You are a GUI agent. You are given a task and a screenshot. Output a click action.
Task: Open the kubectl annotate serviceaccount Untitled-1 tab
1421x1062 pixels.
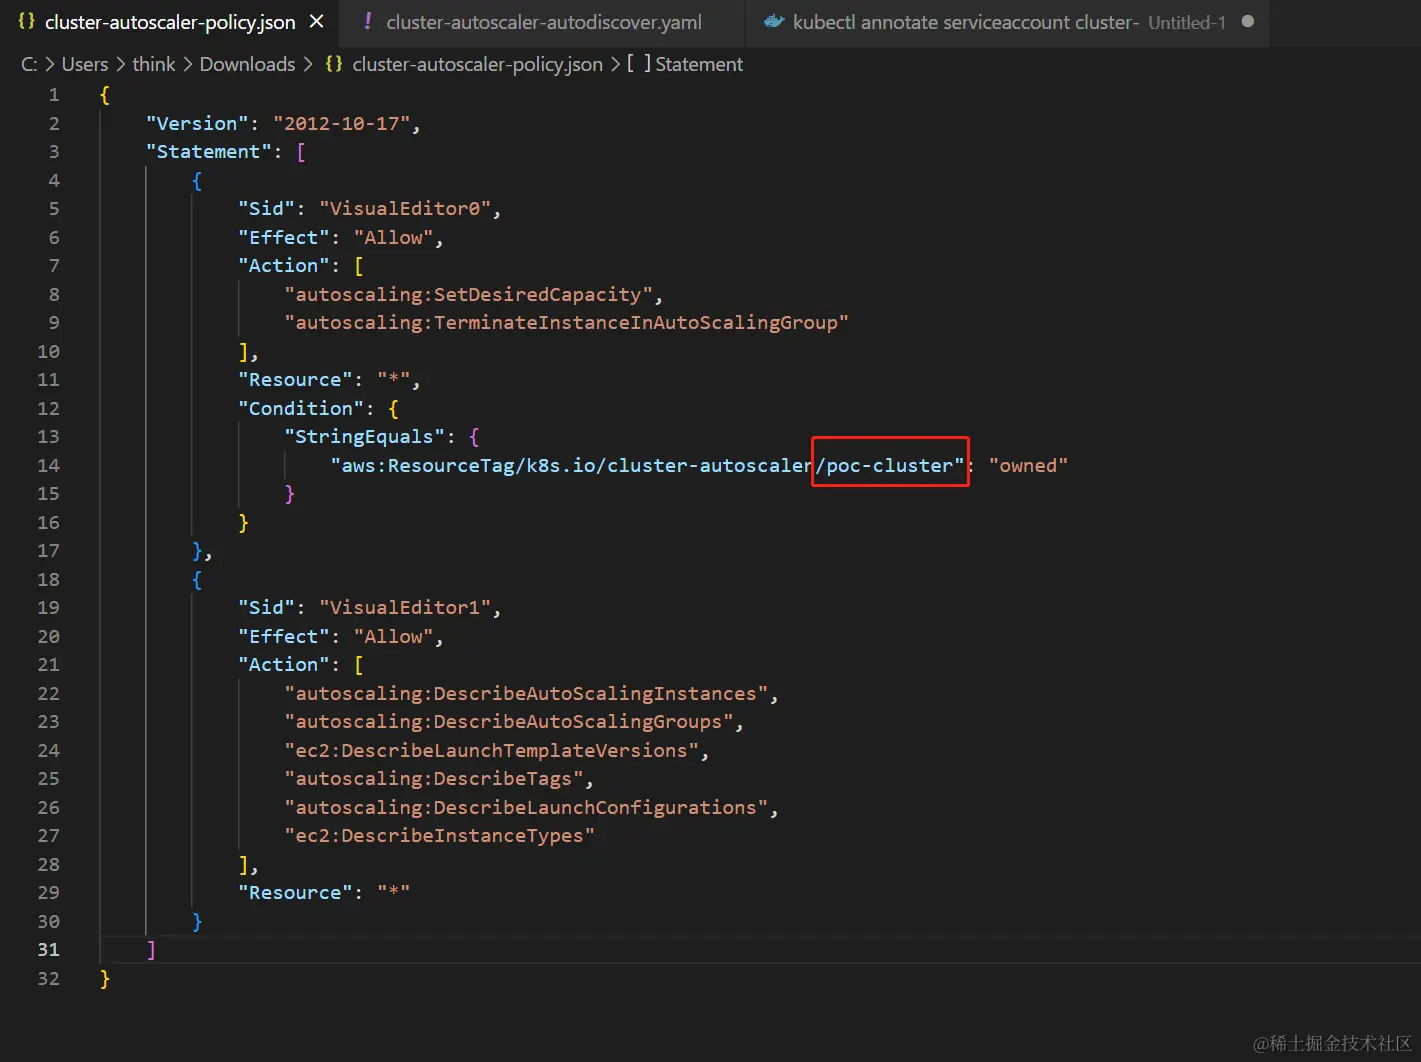[x=1009, y=22]
